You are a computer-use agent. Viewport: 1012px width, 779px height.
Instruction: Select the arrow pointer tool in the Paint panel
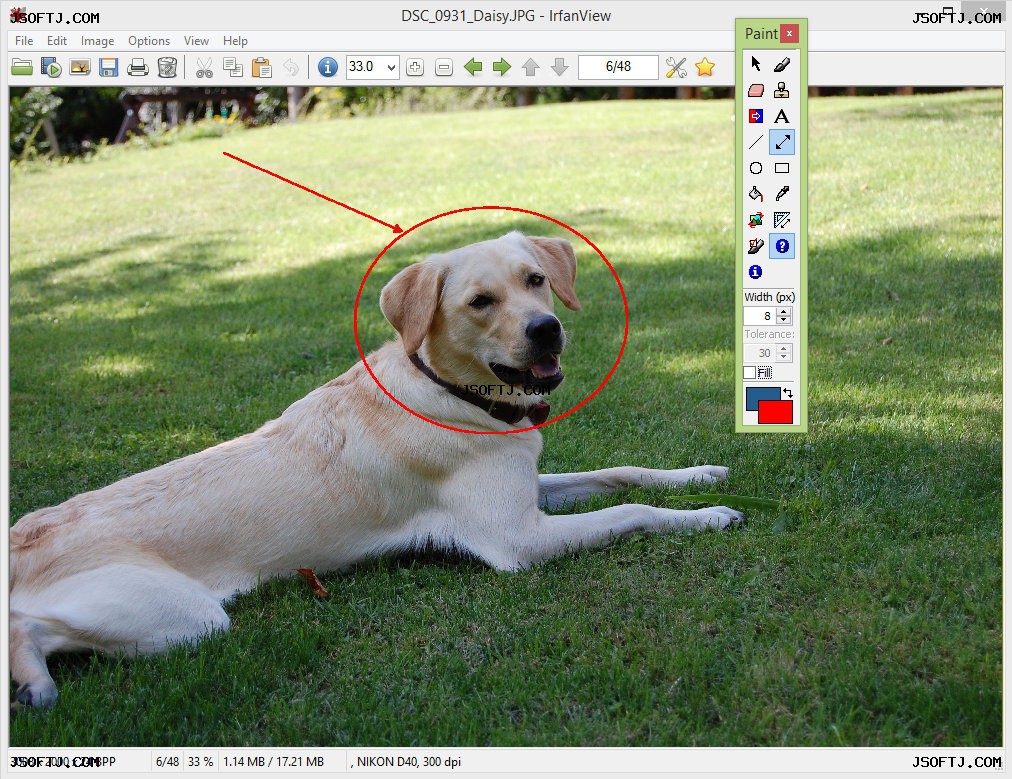click(x=756, y=64)
